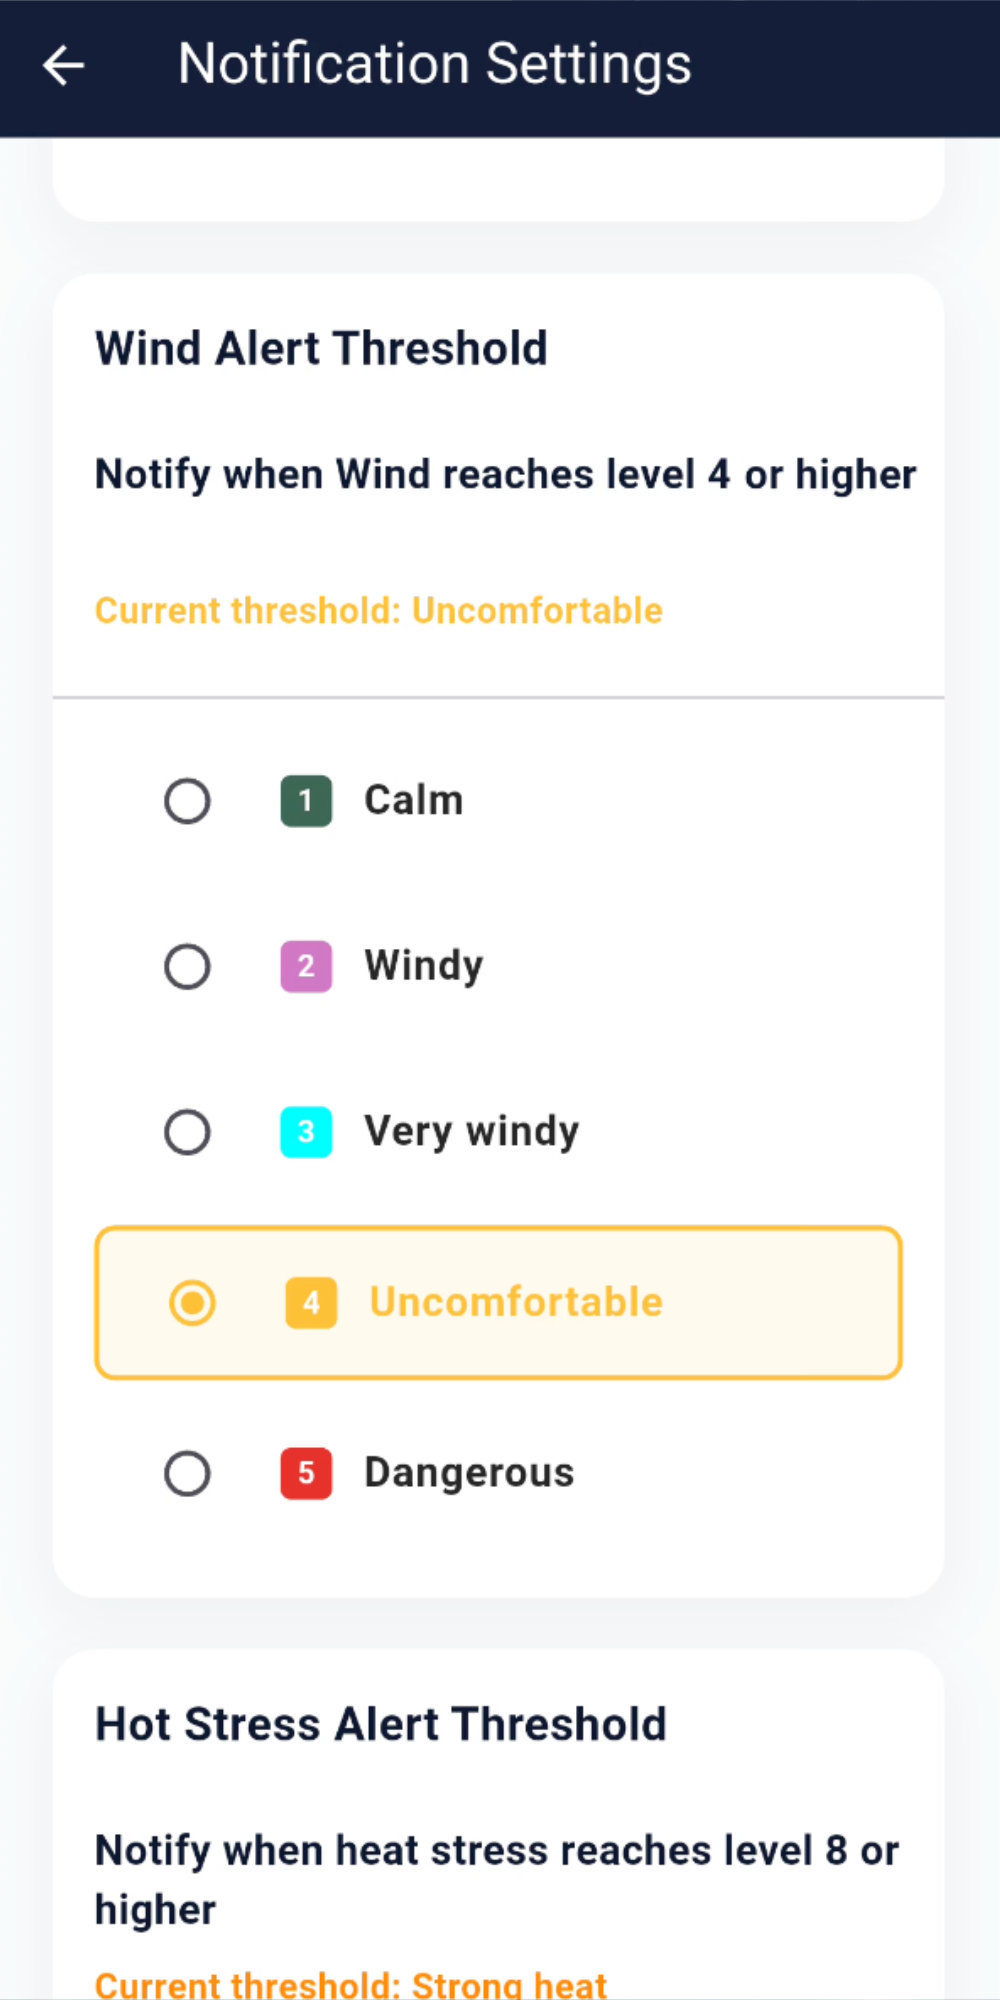The height and width of the screenshot is (2000, 1000).
Task: Choose the Windy level label
Action: pos(423,966)
